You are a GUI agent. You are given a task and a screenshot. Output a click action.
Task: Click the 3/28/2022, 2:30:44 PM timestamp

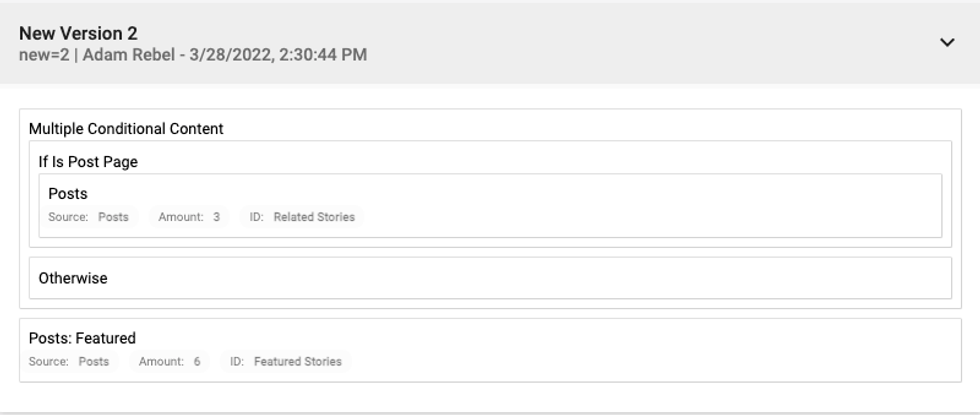point(276,54)
